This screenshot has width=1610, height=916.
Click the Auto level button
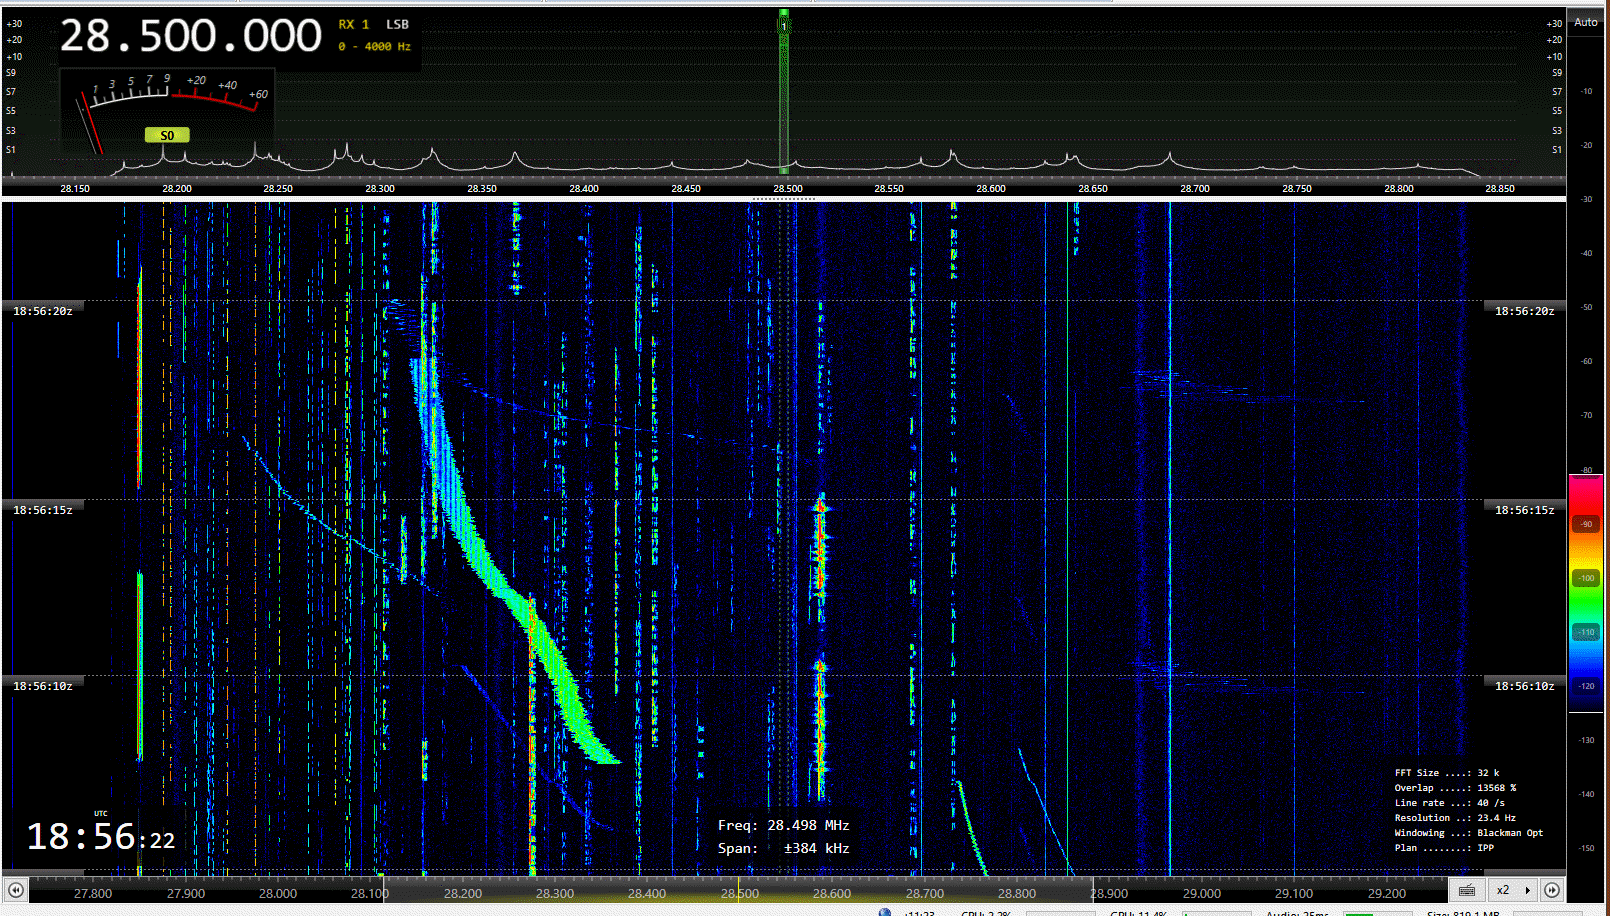click(1586, 22)
